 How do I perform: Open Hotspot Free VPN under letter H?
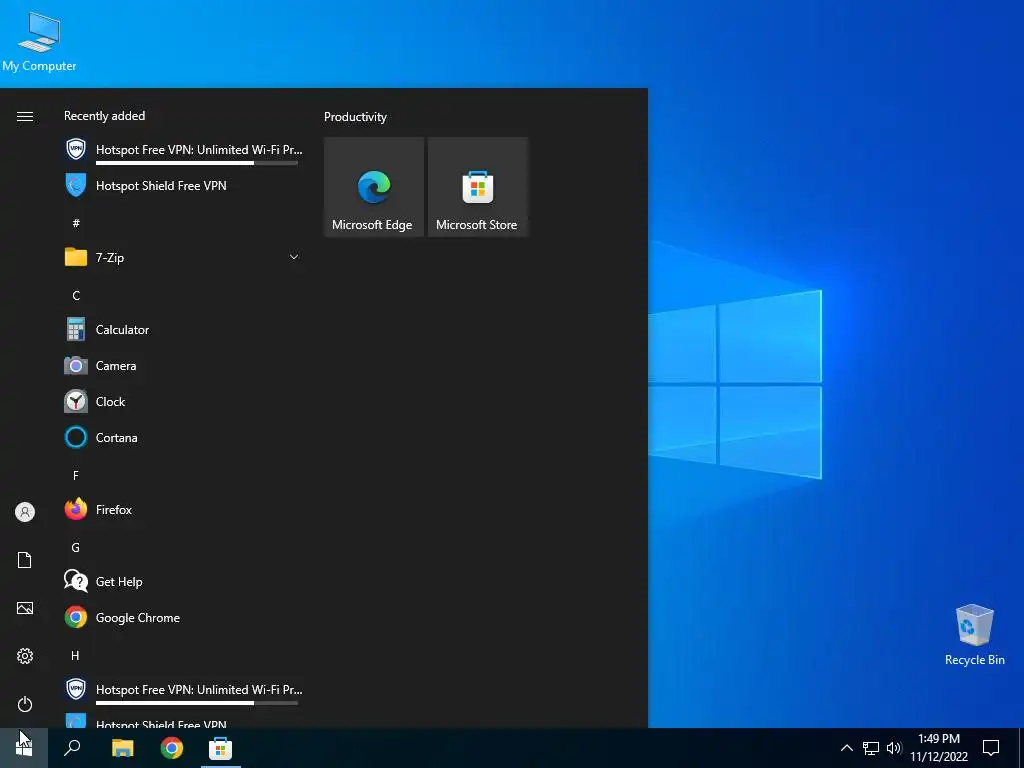[183, 690]
